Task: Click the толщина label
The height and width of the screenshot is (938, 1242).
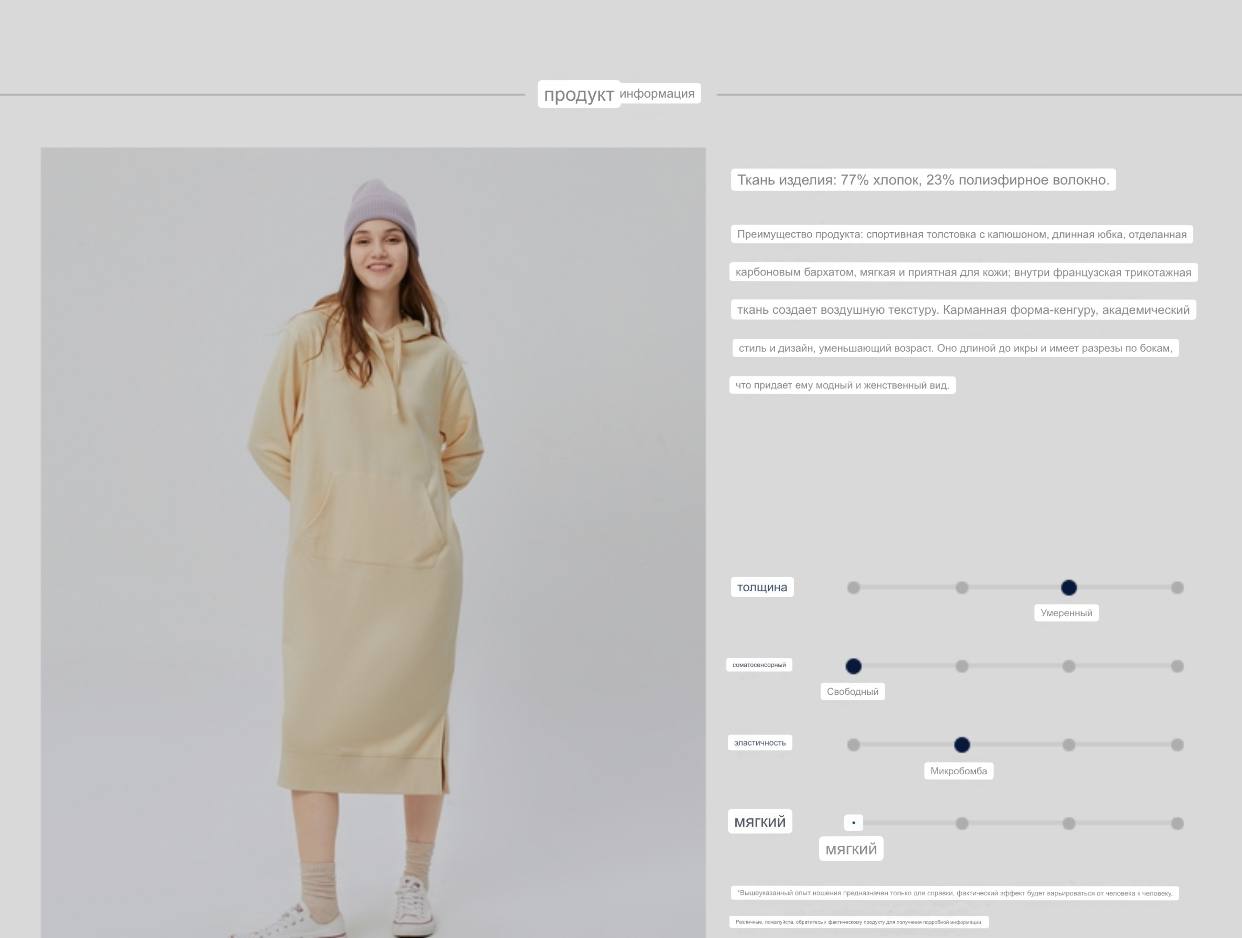Action: point(762,587)
